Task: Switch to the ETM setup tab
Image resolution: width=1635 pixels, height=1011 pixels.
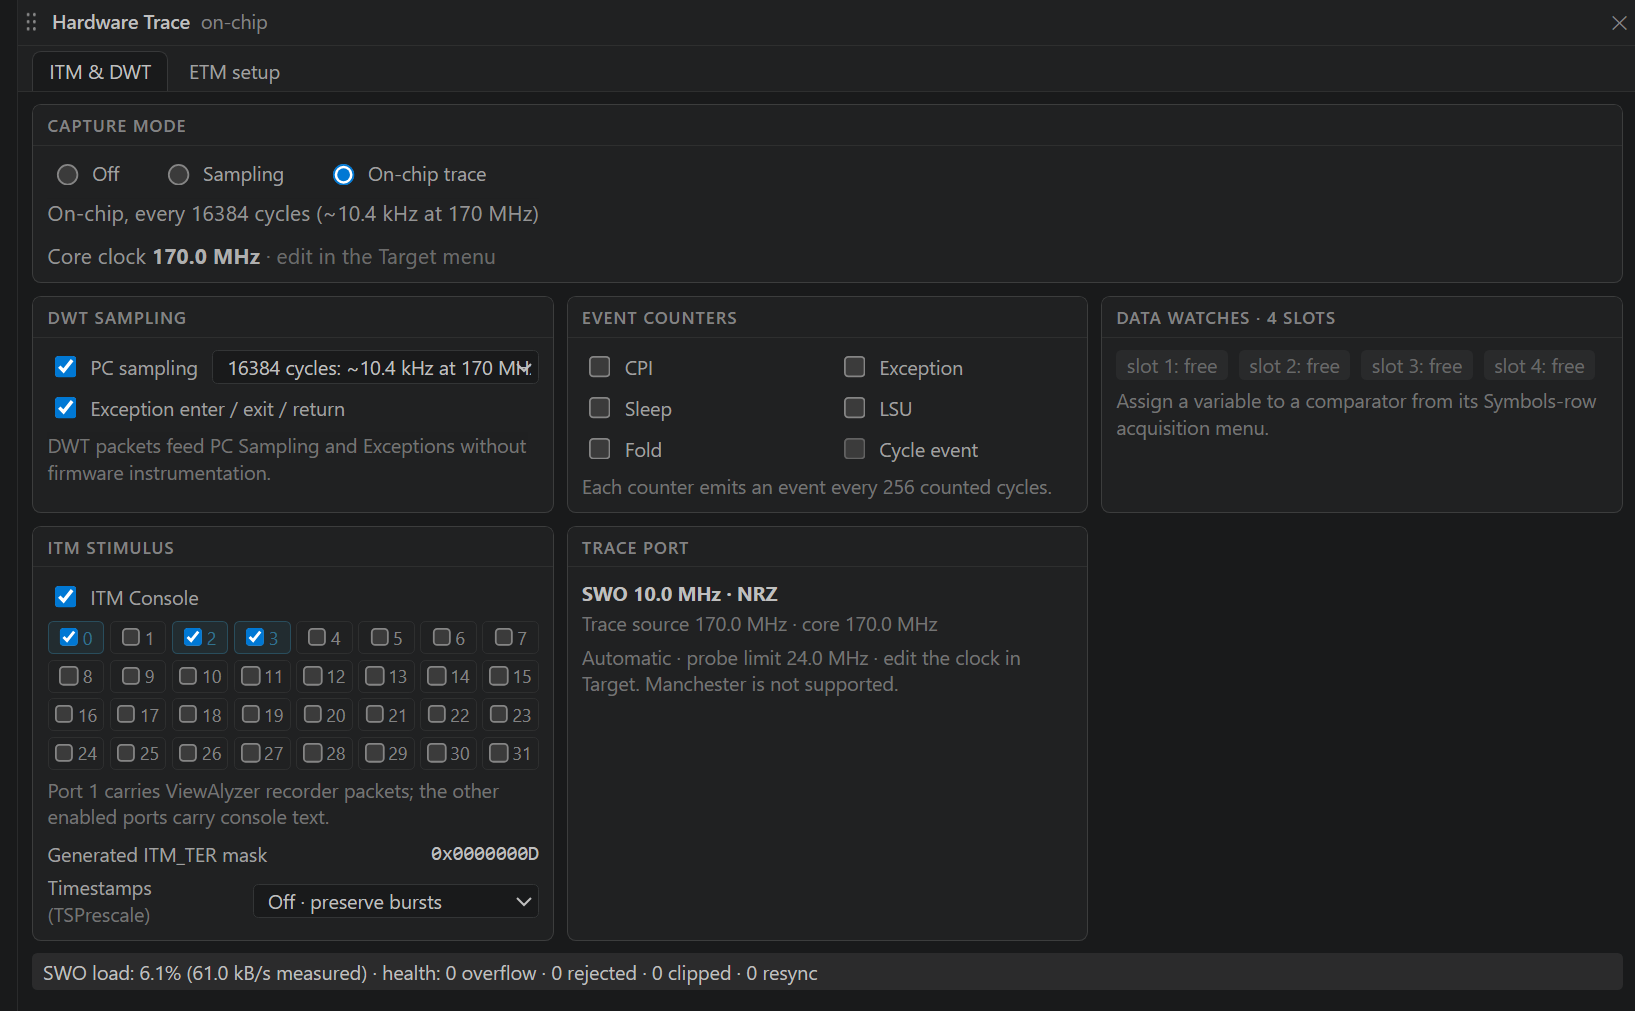Action: [x=234, y=72]
